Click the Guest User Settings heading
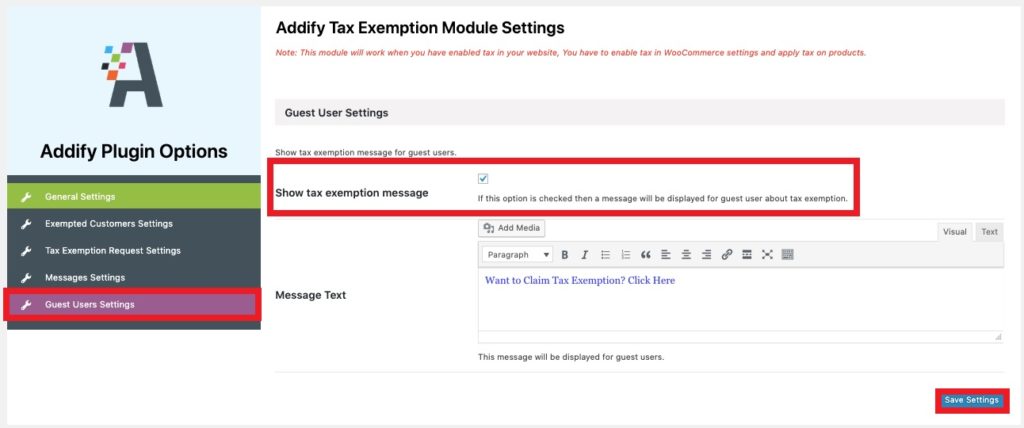Screen dimensions: 1024x428 pyautogui.click(x=336, y=113)
